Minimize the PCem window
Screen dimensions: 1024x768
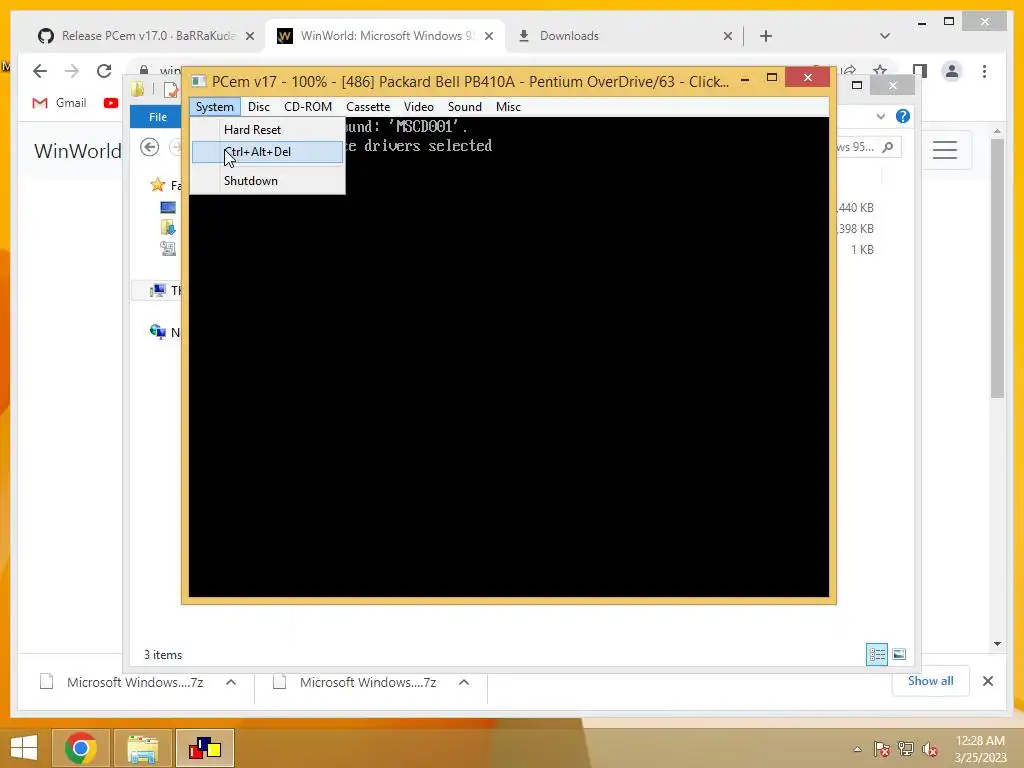pyautogui.click(x=744, y=78)
